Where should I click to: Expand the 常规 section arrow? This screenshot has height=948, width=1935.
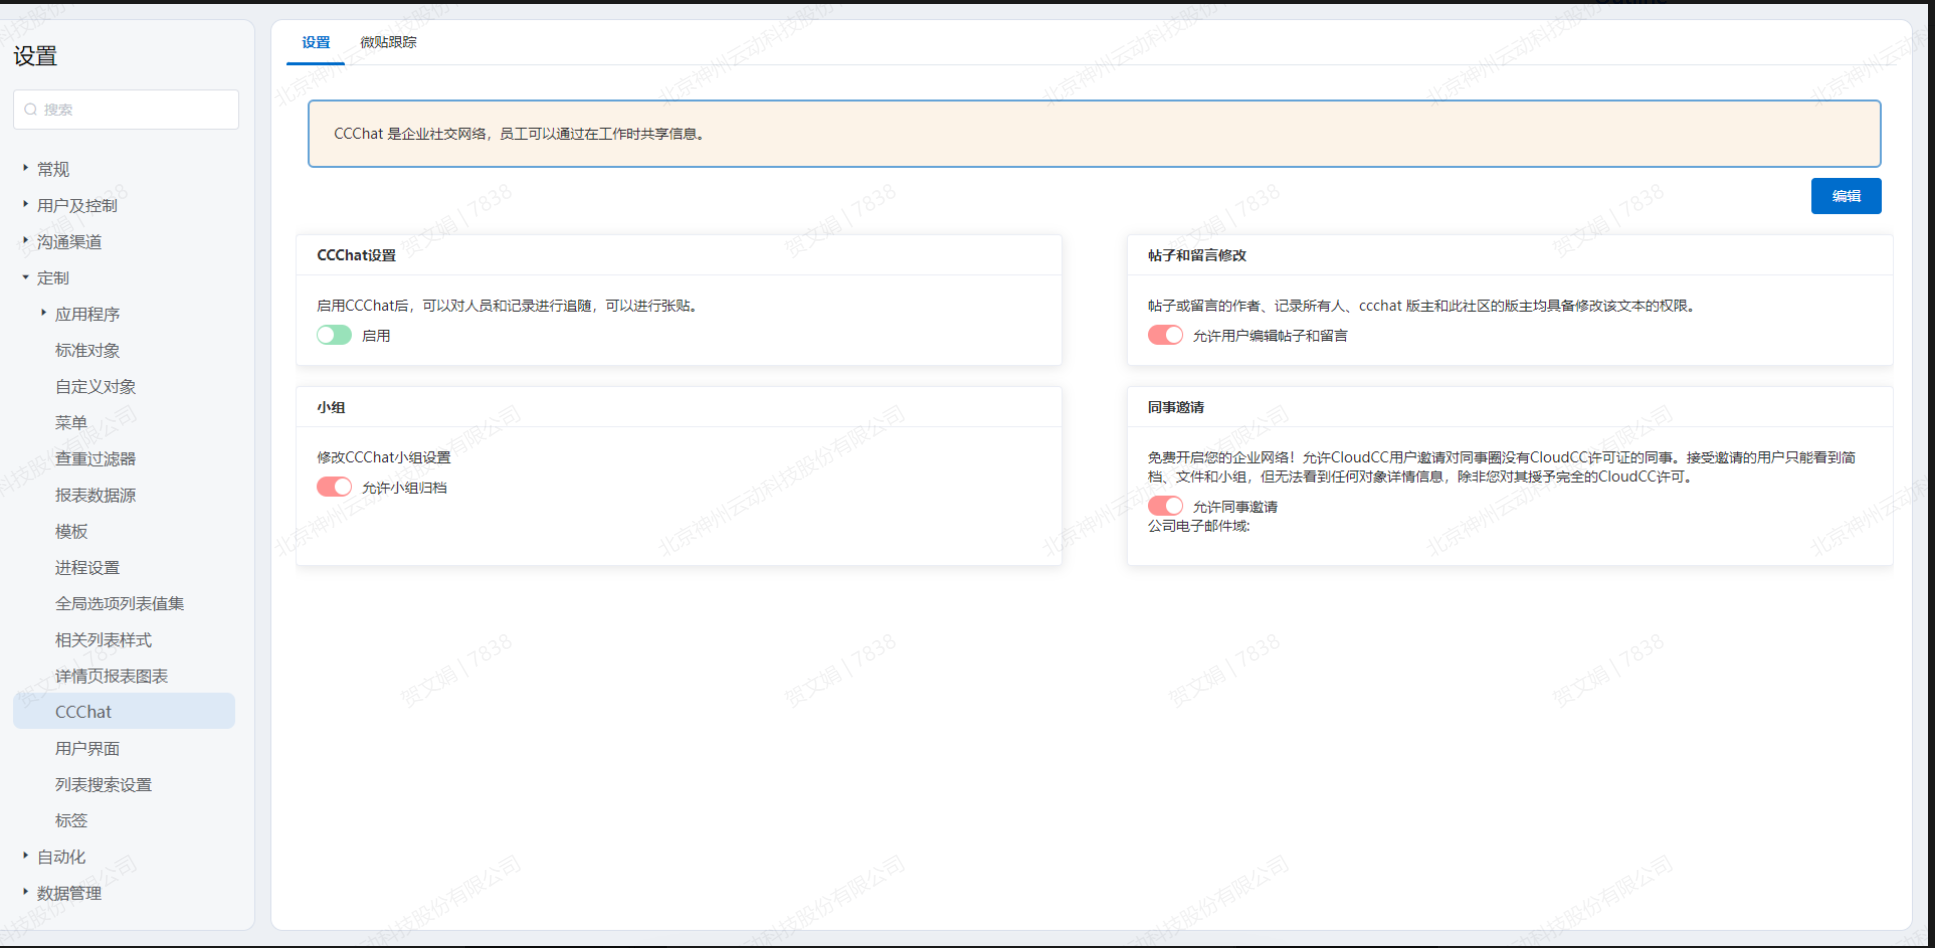(25, 168)
